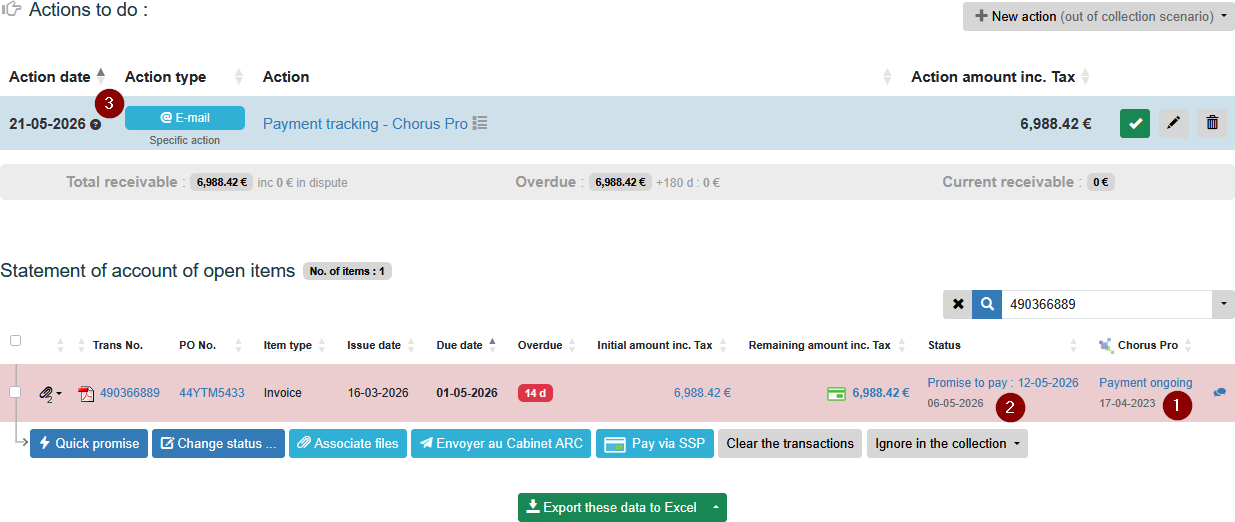Open the comment bubble icon on invoice row
The image size is (1235, 522).
[x=1219, y=393]
